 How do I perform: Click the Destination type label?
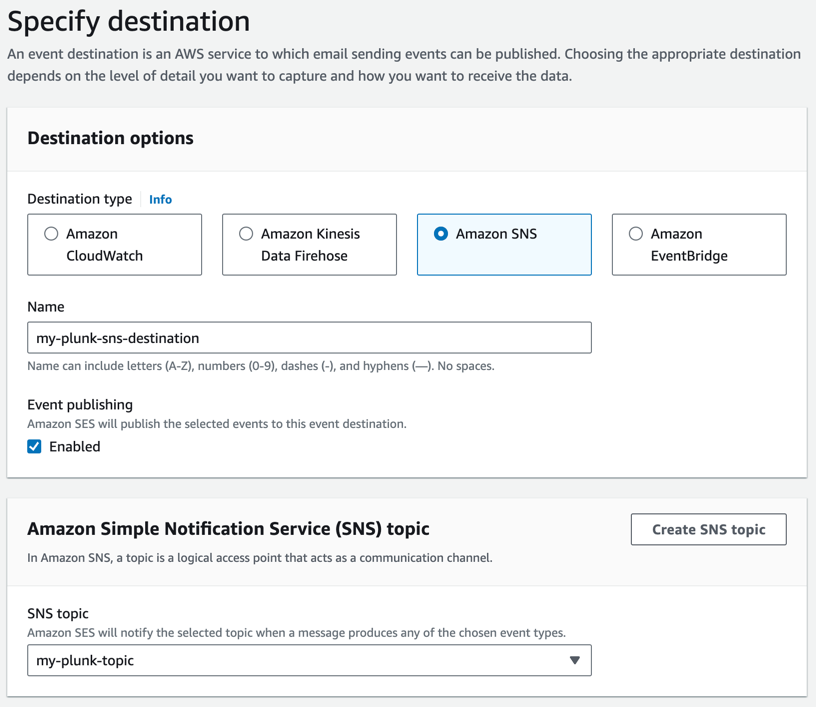[x=80, y=199]
